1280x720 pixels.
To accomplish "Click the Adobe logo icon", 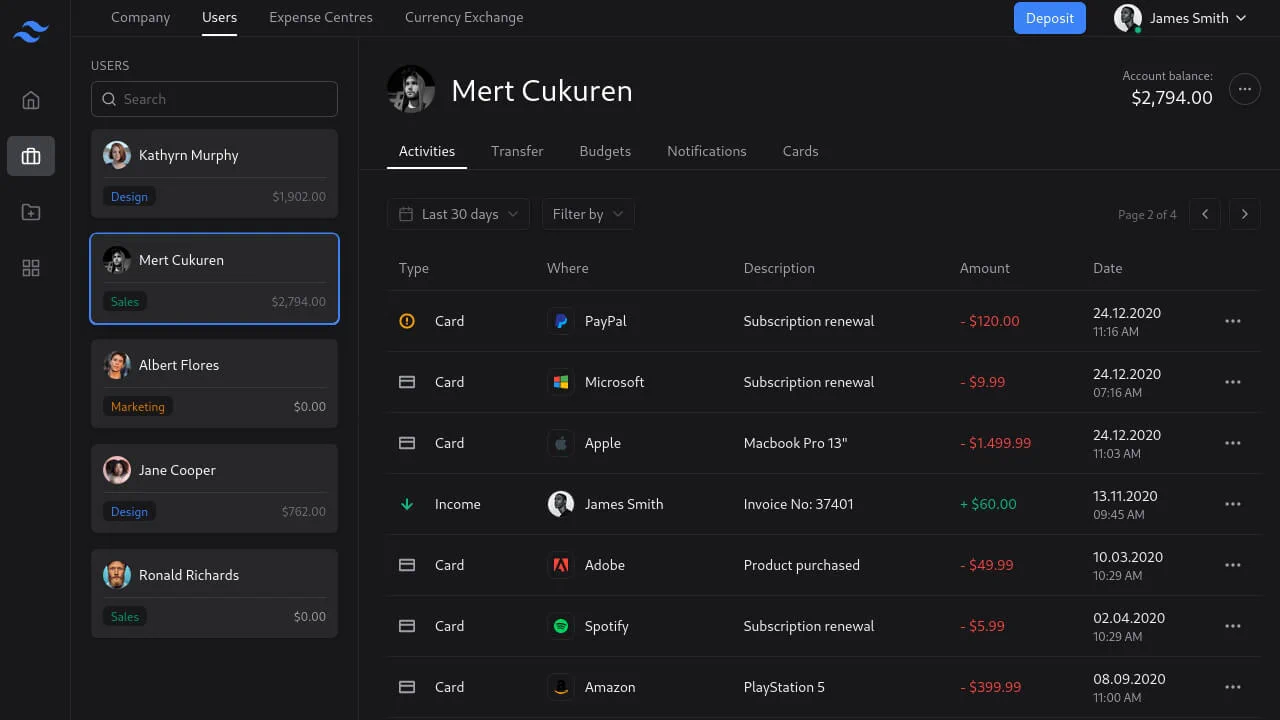I will [x=561, y=565].
